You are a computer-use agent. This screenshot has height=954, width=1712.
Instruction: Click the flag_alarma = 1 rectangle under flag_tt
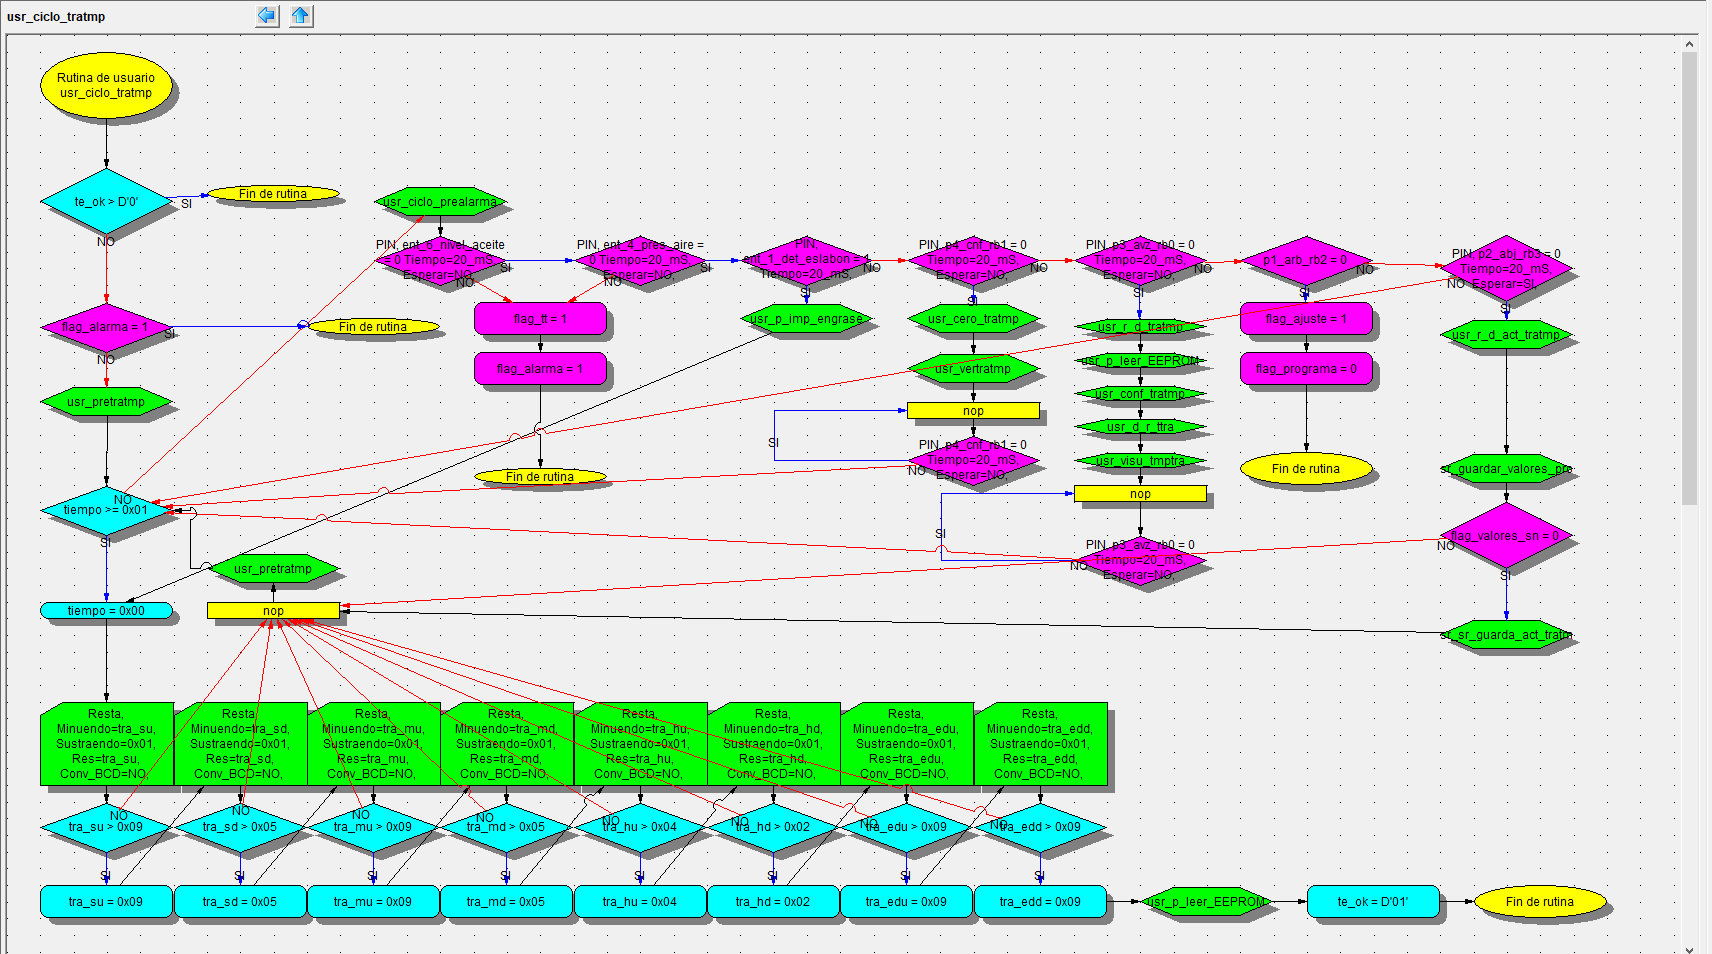coord(540,369)
